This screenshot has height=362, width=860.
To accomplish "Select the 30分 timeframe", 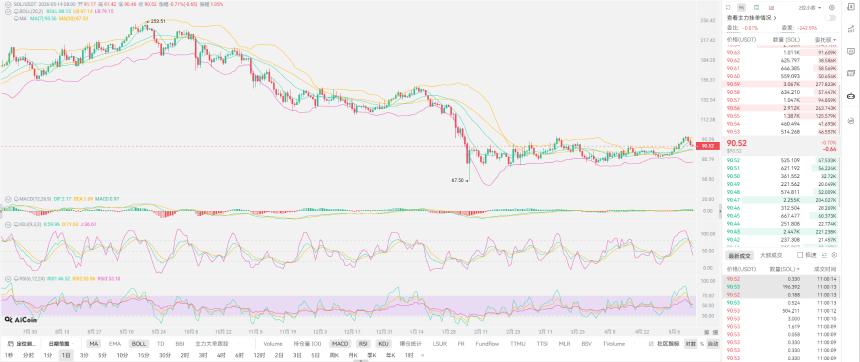I will click(x=164, y=355).
